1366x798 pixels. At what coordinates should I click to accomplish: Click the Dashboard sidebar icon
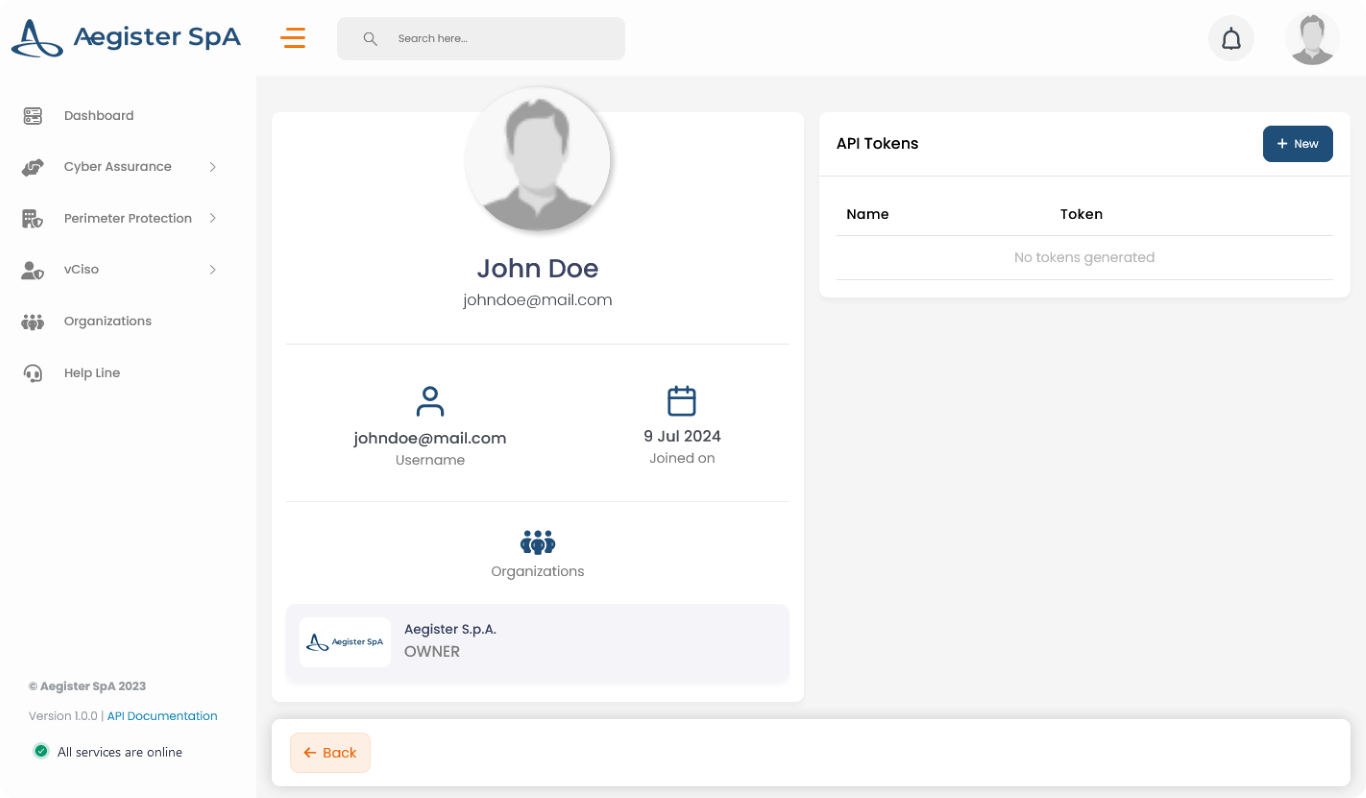[33, 116]
